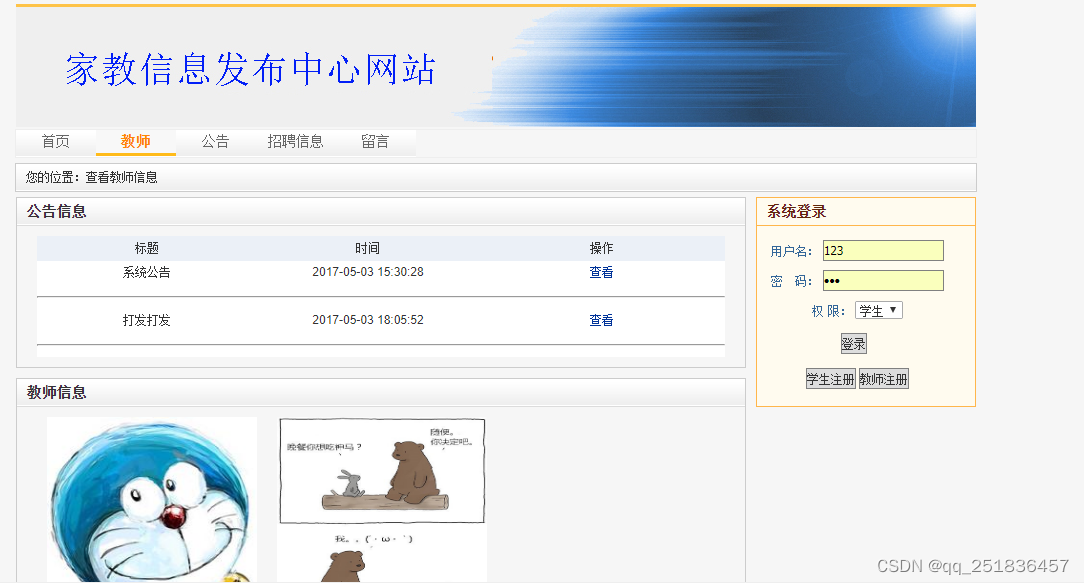Open the bear comic teacher thumbnail
Viewport: 1084px width, 584px height.
[382, 499]
